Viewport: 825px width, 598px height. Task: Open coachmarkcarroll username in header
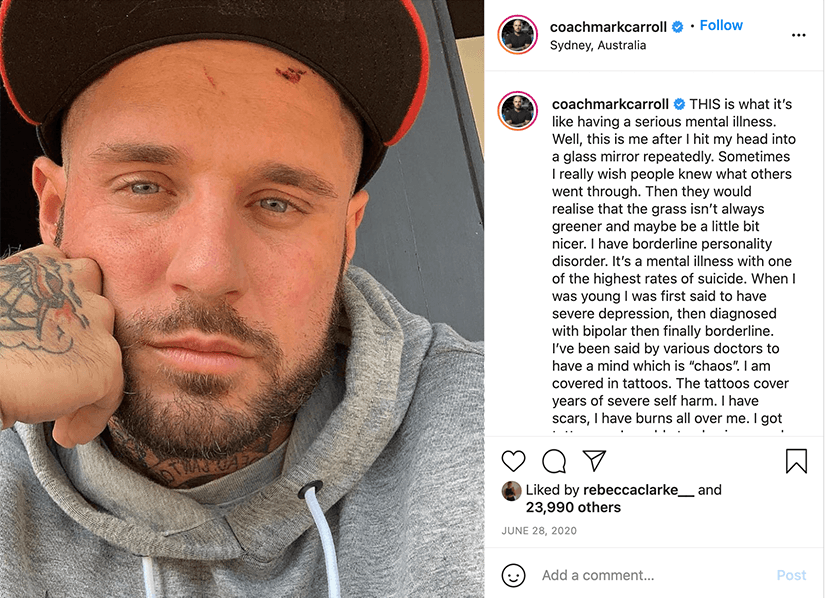608,27
